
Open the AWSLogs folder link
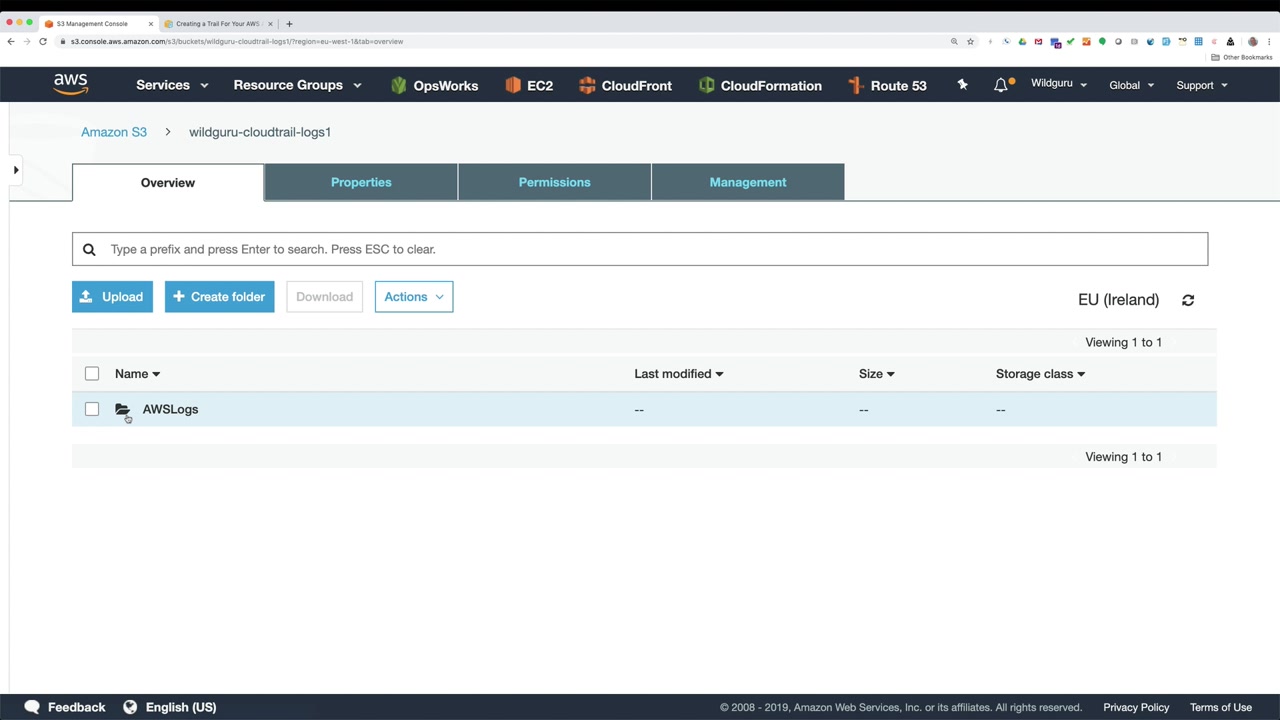(x=170, y=409)
